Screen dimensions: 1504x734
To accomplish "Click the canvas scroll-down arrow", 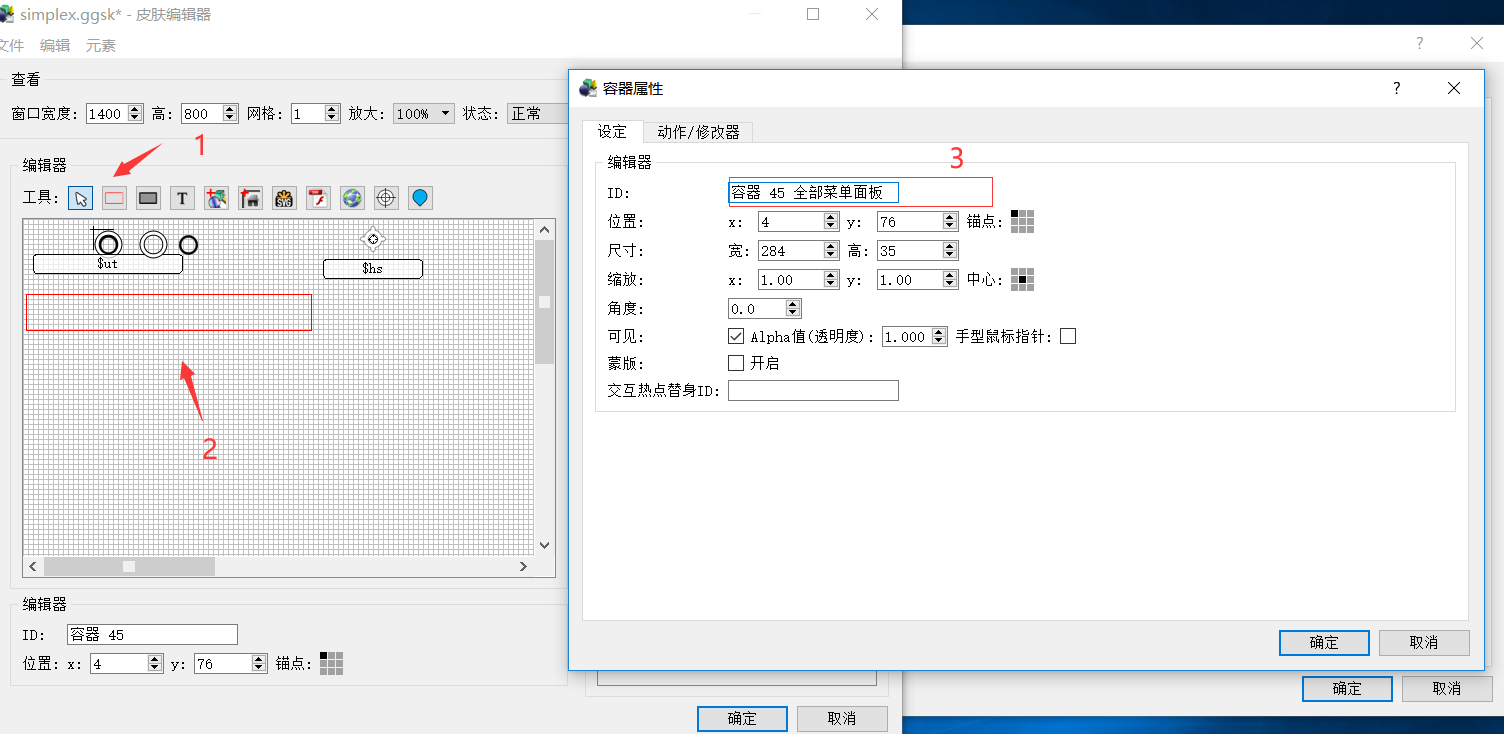I will coord(545,546).
